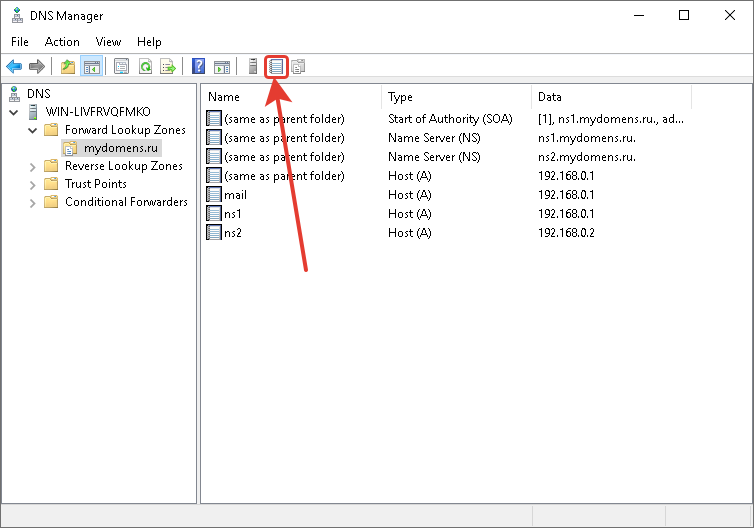Collapse the WIN-LIVFRVQFMKO server node
754x528 pixels.
14,113
